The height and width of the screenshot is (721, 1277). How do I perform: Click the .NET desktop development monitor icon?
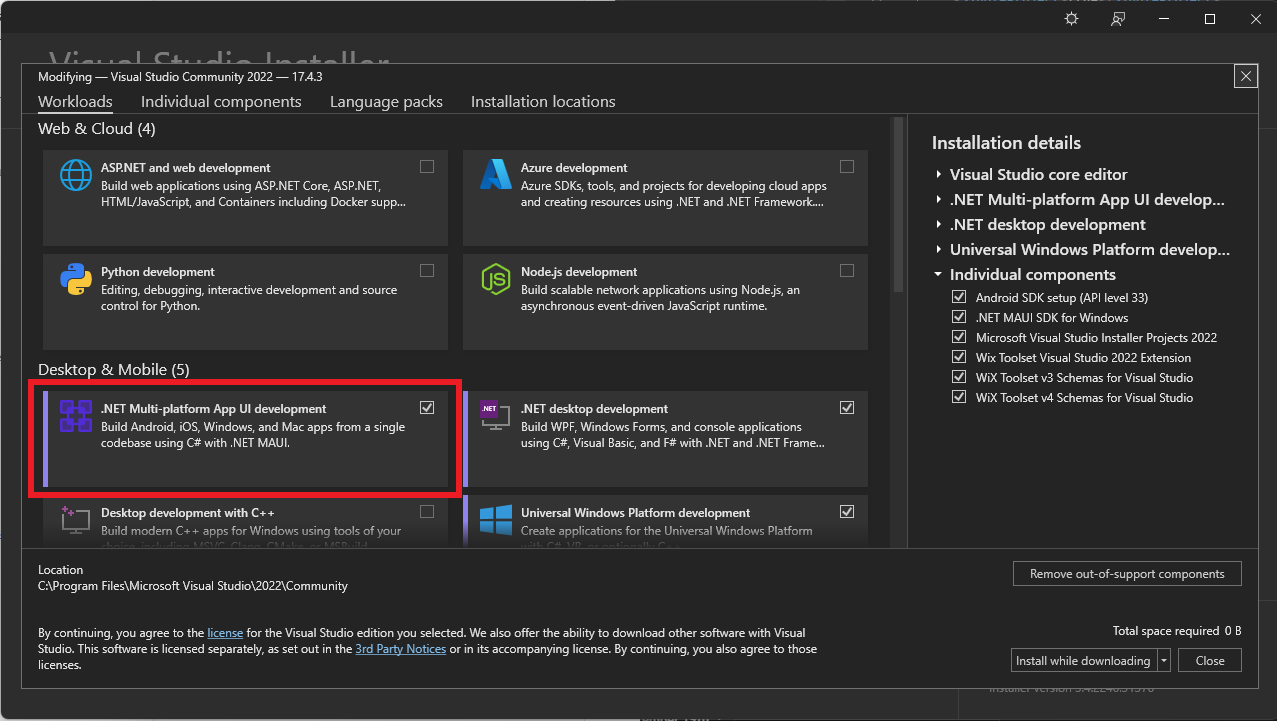tap(496, 416)
